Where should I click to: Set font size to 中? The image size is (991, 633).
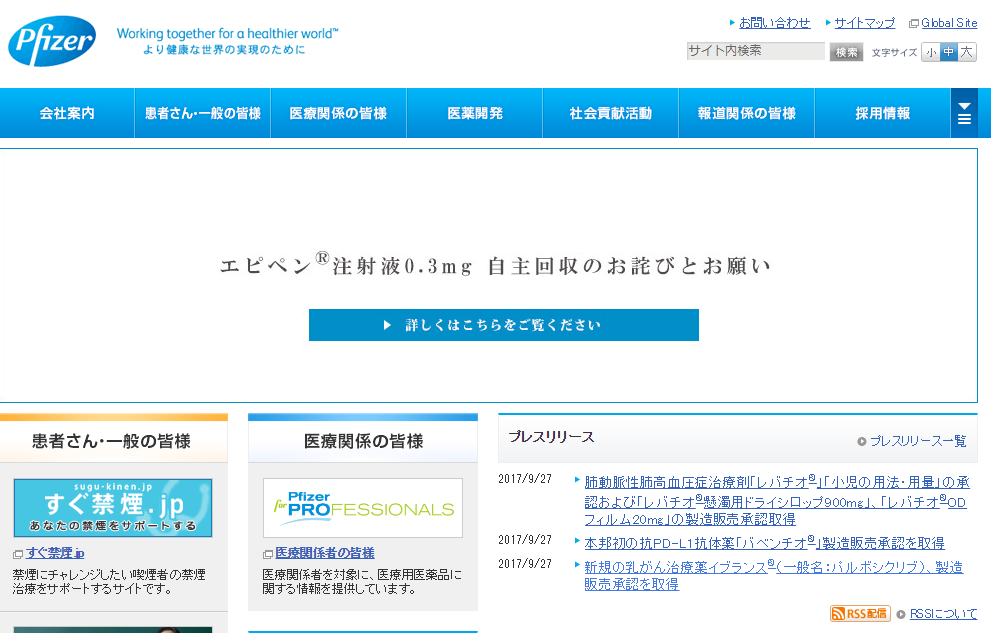(x=949, y=52)
